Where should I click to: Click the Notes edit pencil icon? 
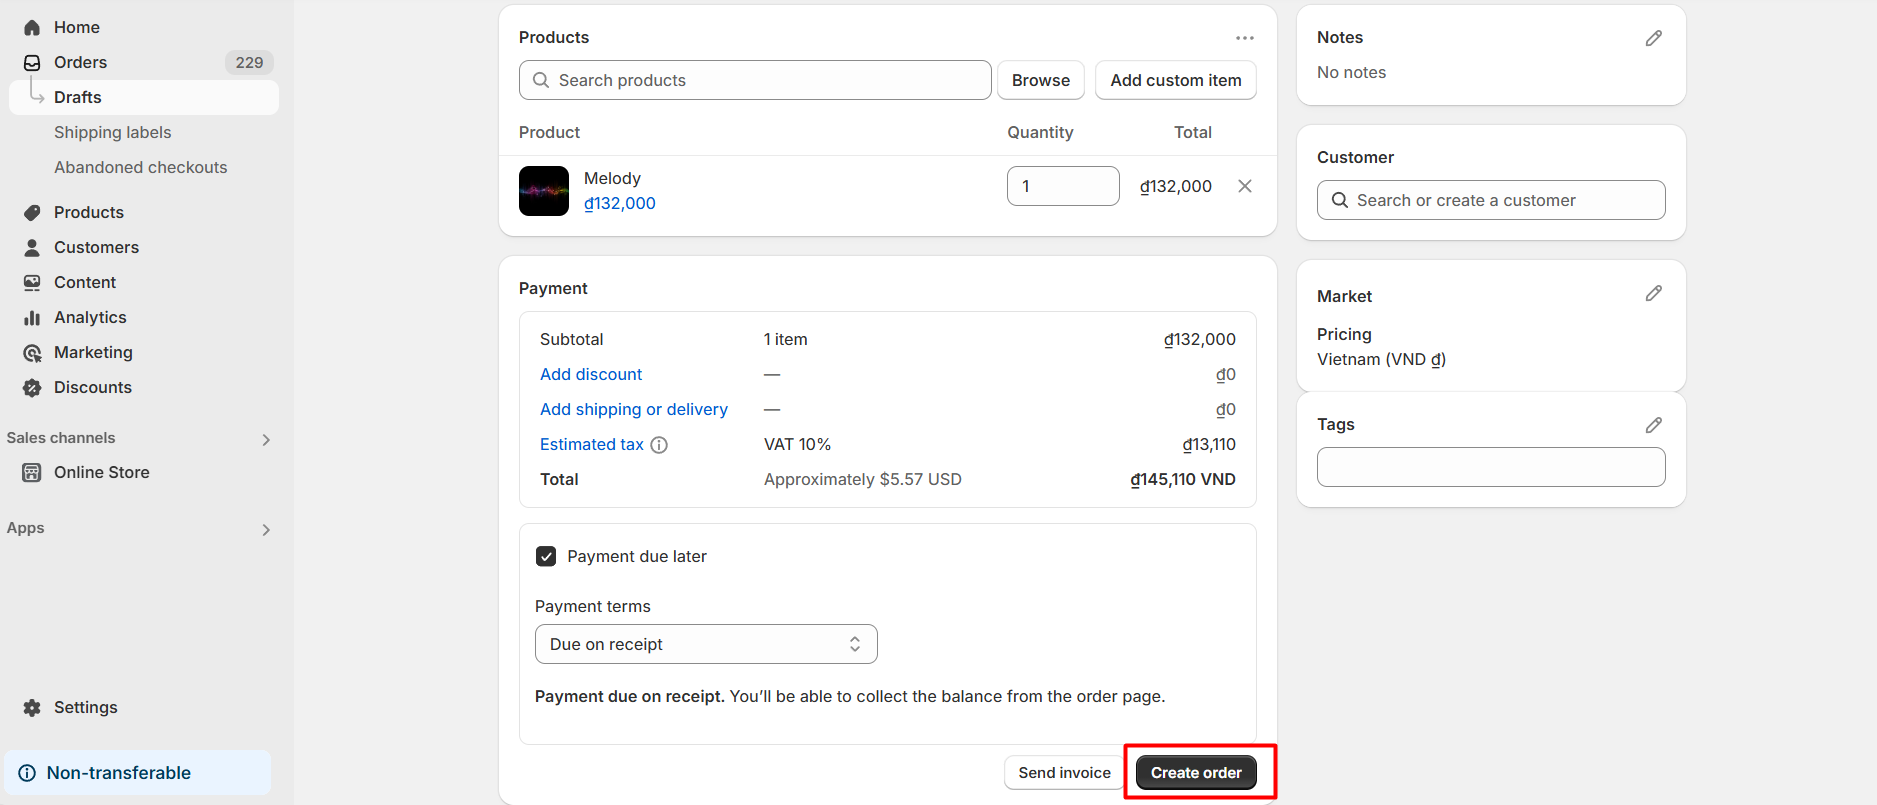[x=1653, y=38]
